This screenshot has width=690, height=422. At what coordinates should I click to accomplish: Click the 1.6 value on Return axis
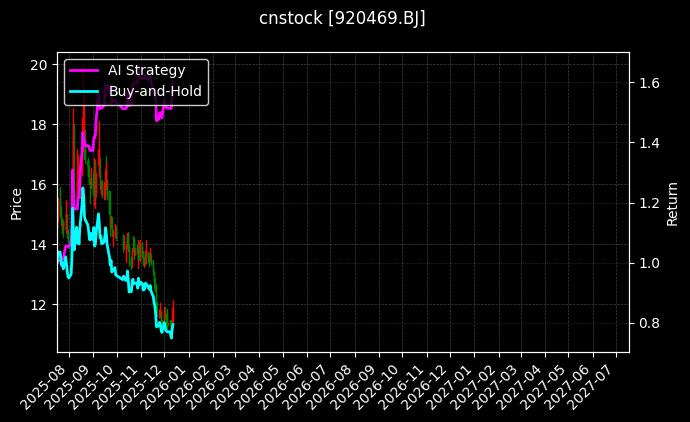[x=648, y=83]
